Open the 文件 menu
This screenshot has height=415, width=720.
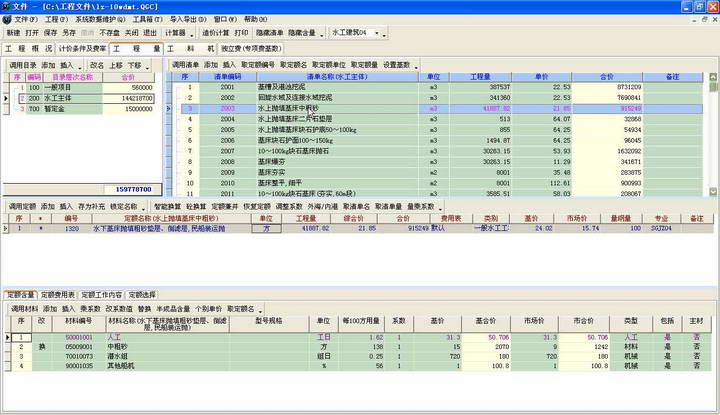click(x=26, y=19)
